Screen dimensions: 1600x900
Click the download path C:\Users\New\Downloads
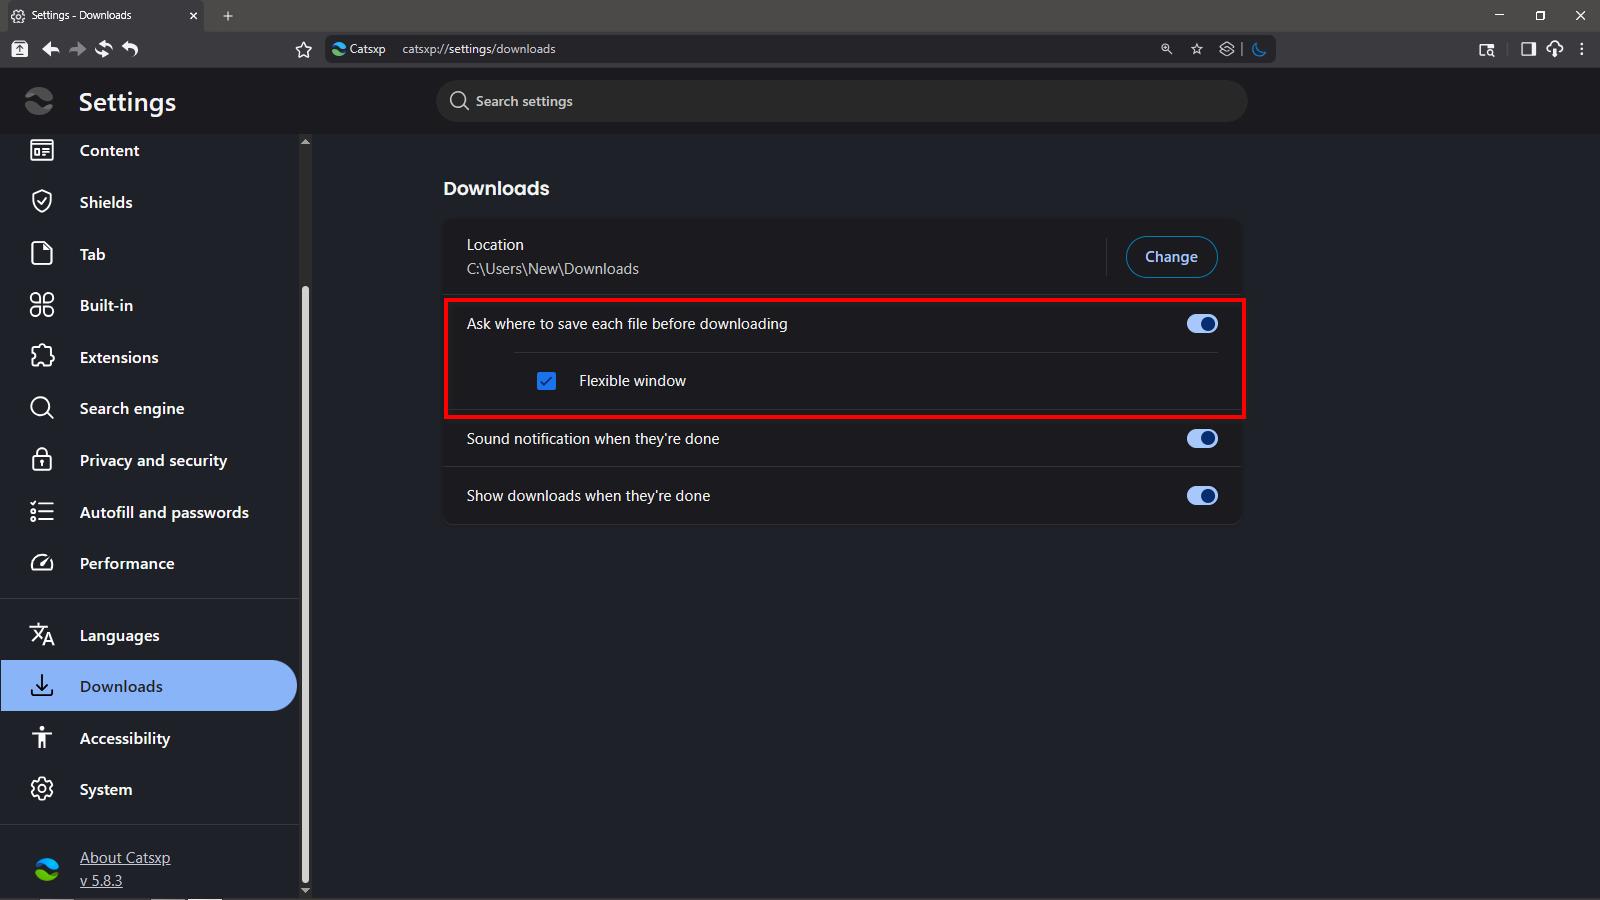(553, 269)
